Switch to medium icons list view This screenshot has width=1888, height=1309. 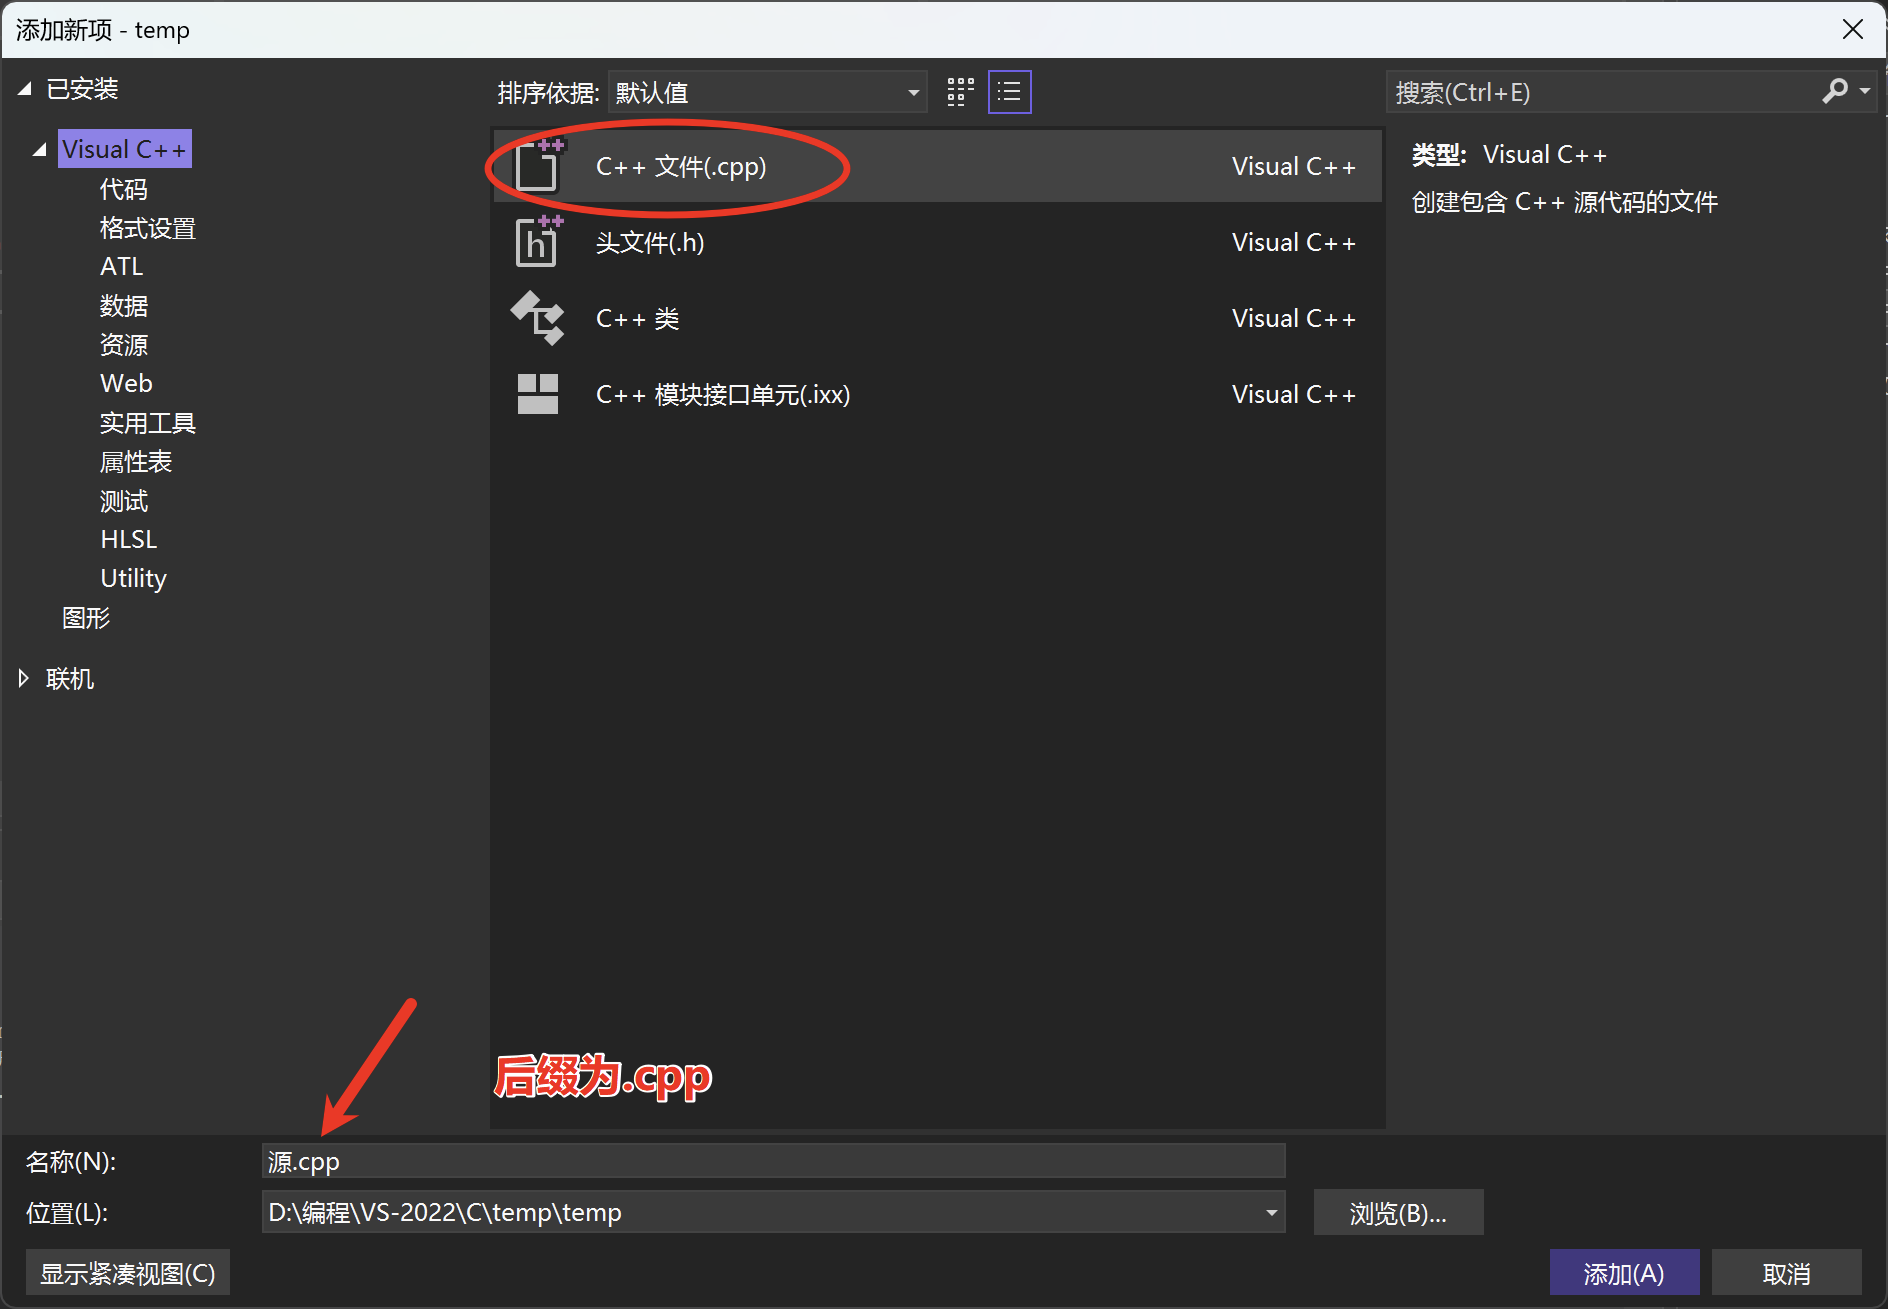[1010, 92]
